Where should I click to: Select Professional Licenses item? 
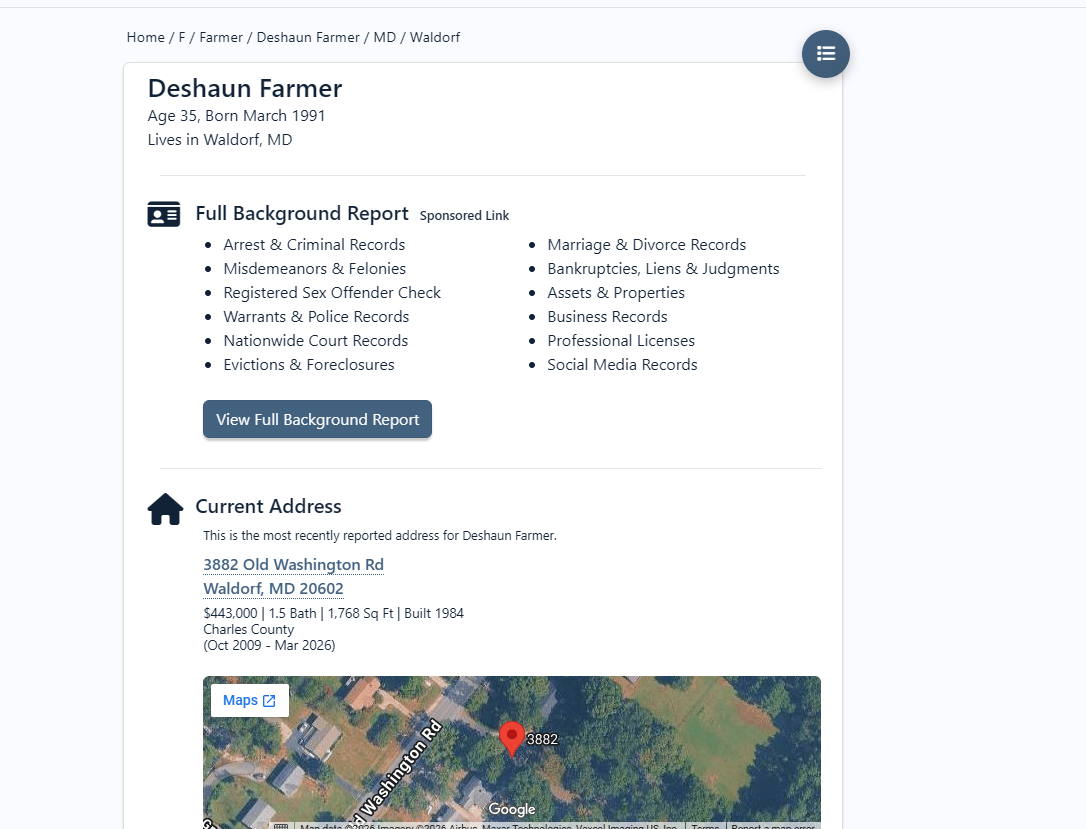[x=621, y=341]
